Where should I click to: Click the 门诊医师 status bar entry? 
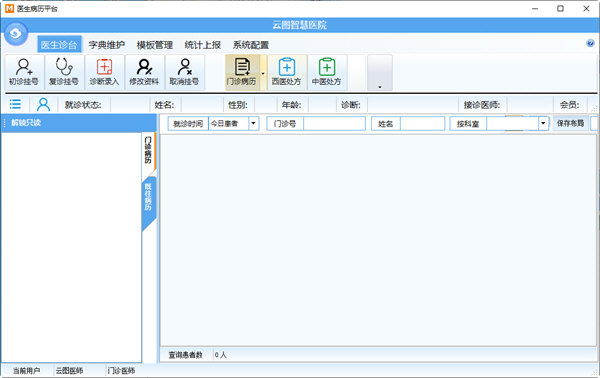click(121, 371)
